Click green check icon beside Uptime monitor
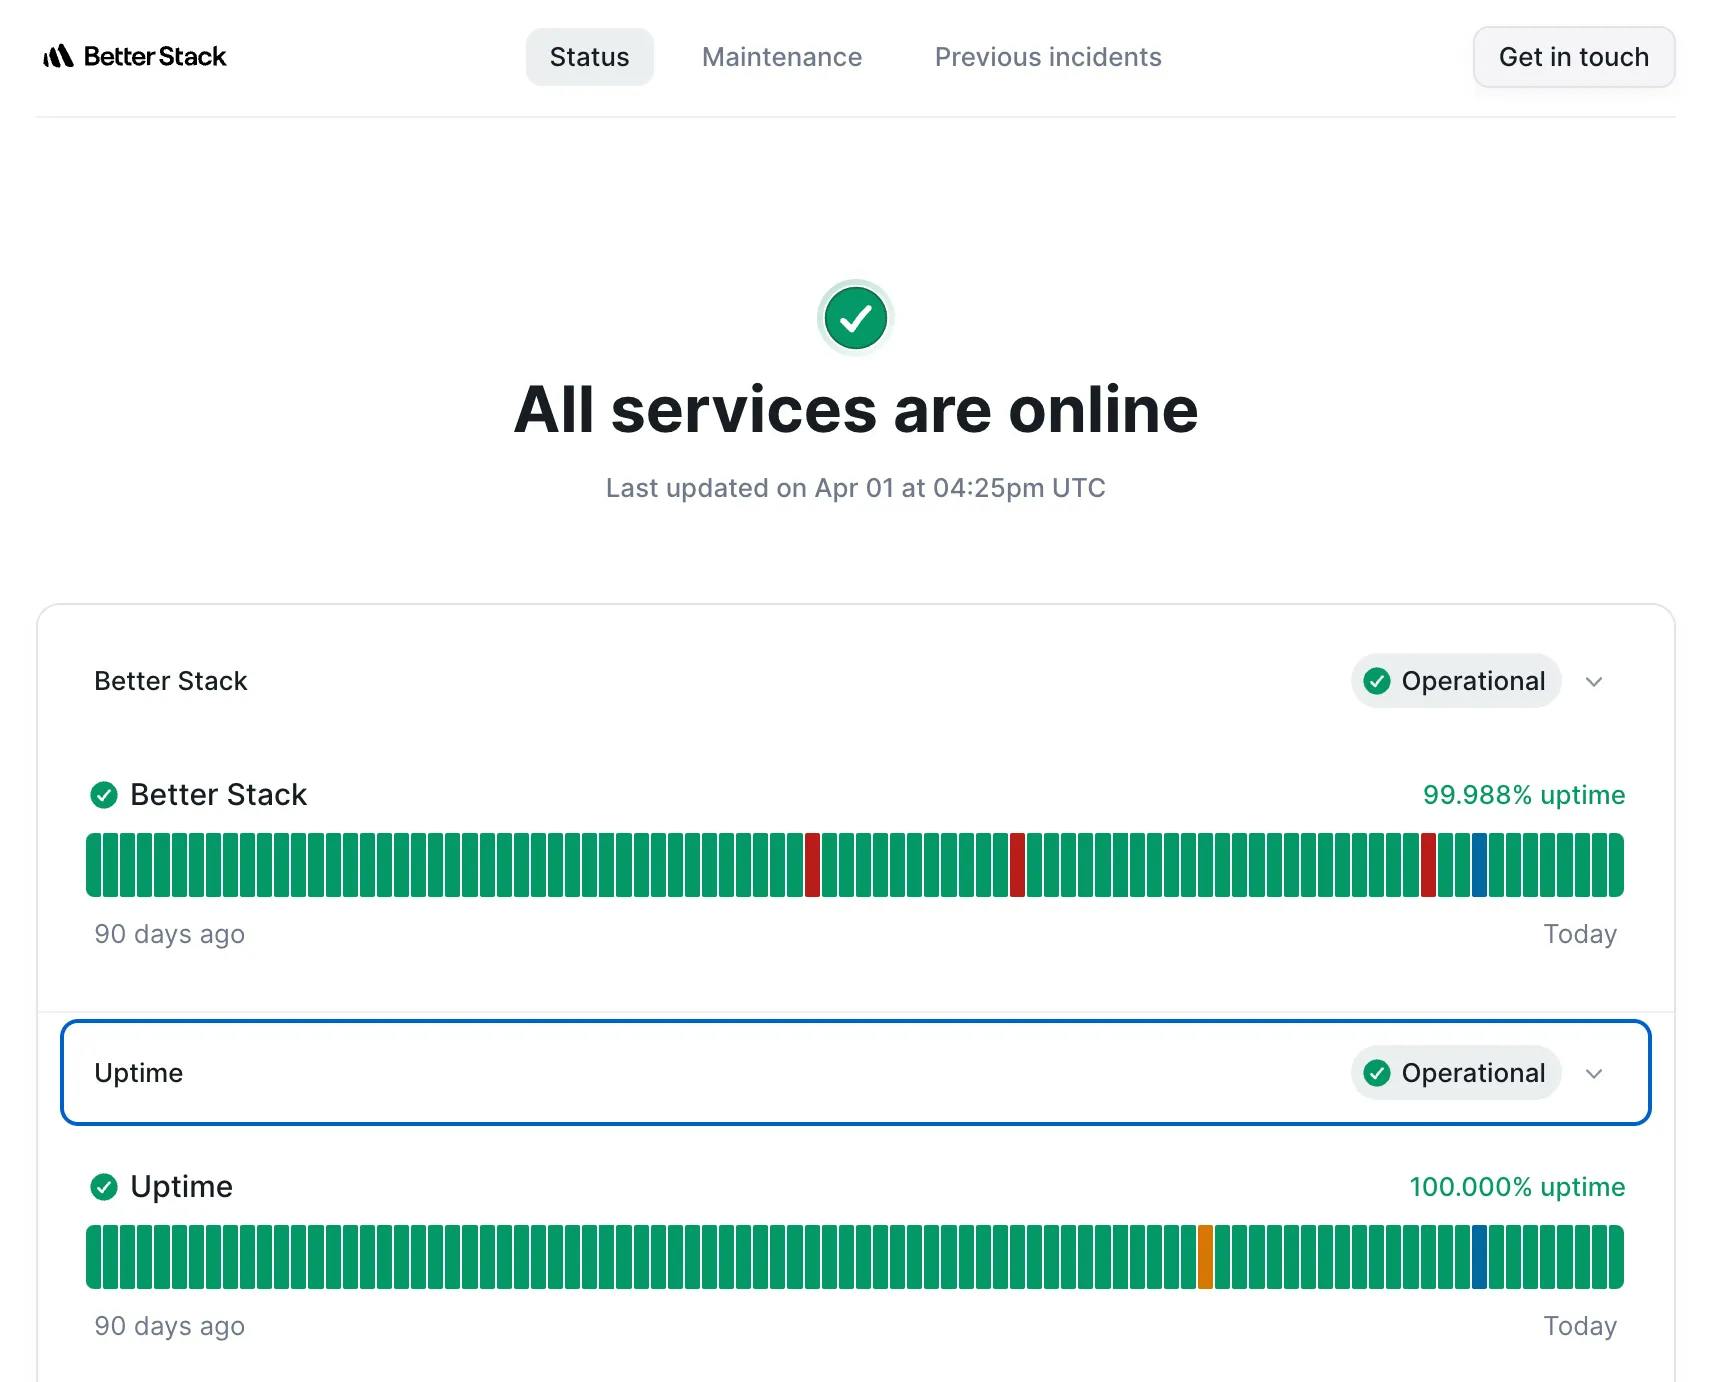The image size is (1714, 1382). (104, 1187)
